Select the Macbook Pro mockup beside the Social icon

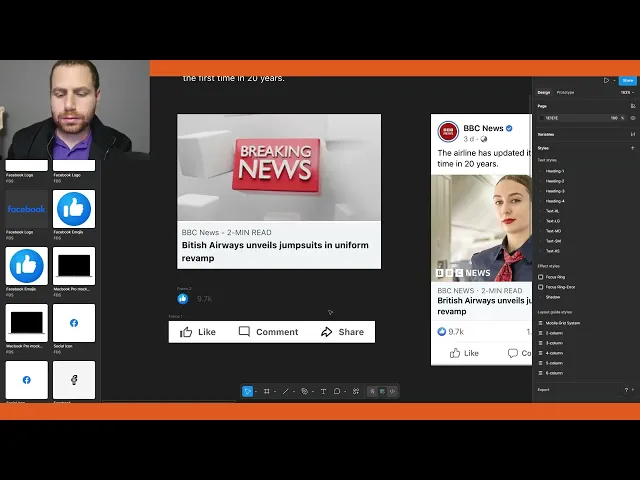point(27,323)
